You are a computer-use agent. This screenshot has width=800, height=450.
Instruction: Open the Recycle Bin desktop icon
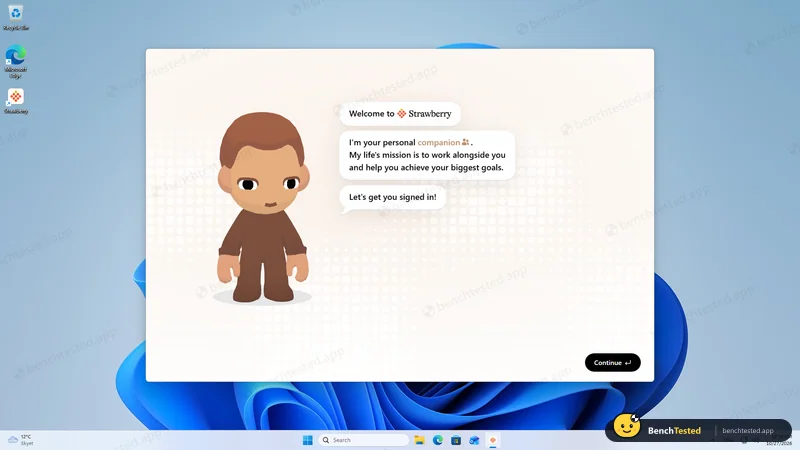tap(15, 17)
